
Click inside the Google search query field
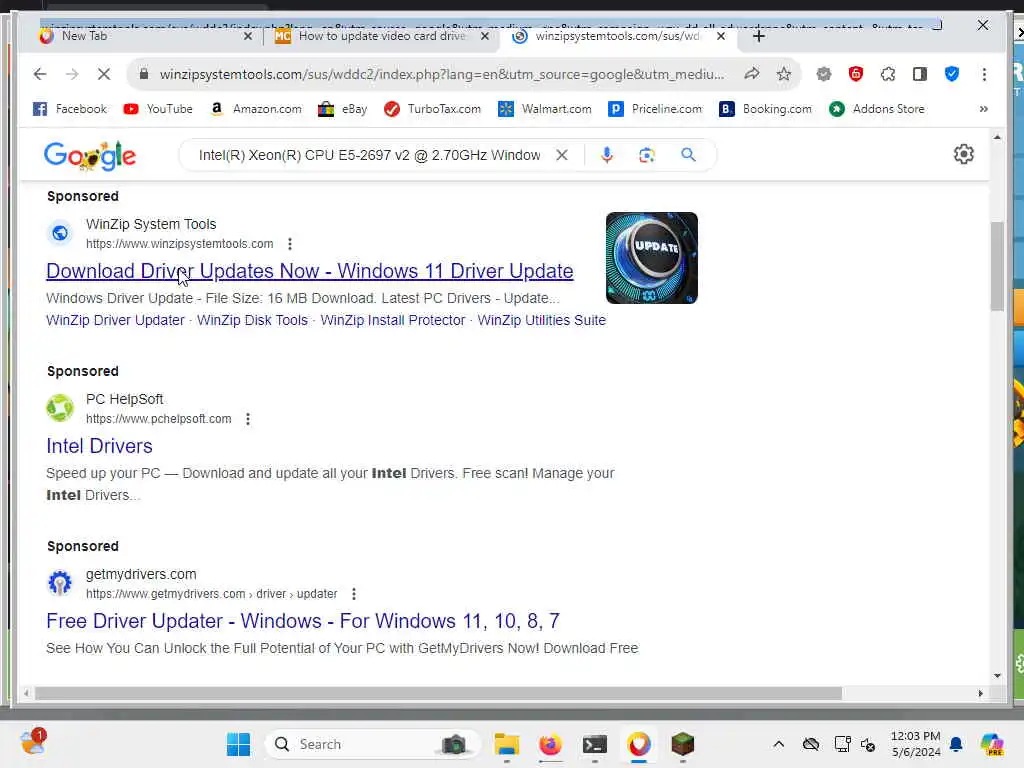point(370,155)
